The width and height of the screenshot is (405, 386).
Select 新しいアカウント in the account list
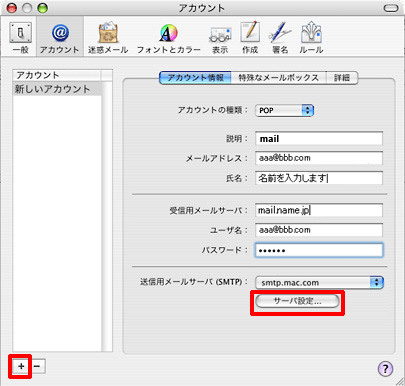57,89
